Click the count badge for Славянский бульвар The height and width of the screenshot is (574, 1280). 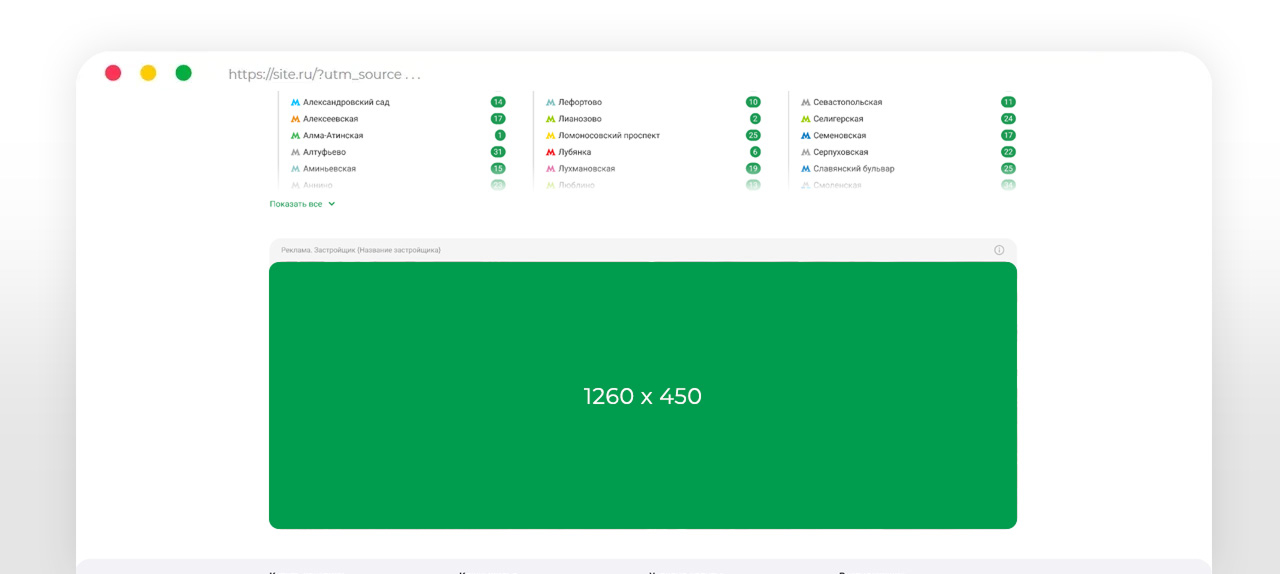[x=1008, y=169]
